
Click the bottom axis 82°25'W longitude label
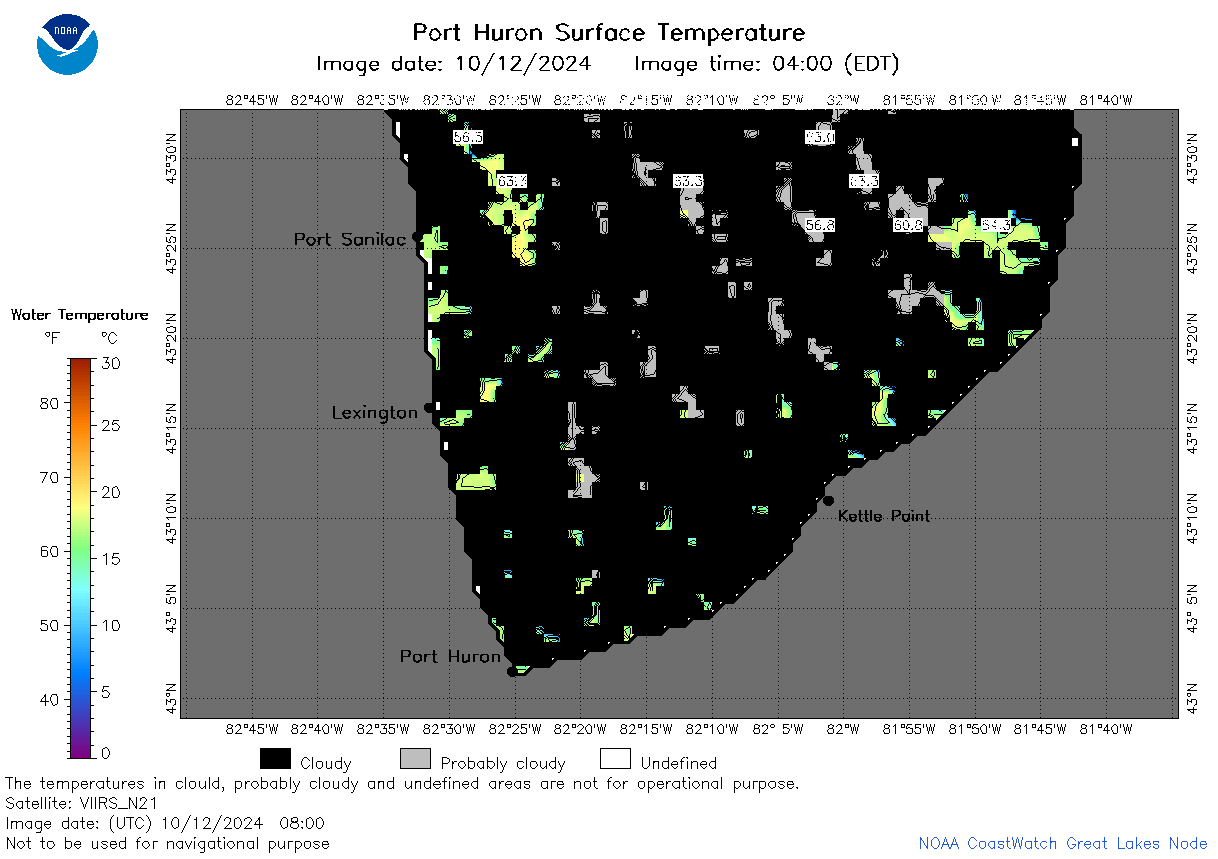514,731
